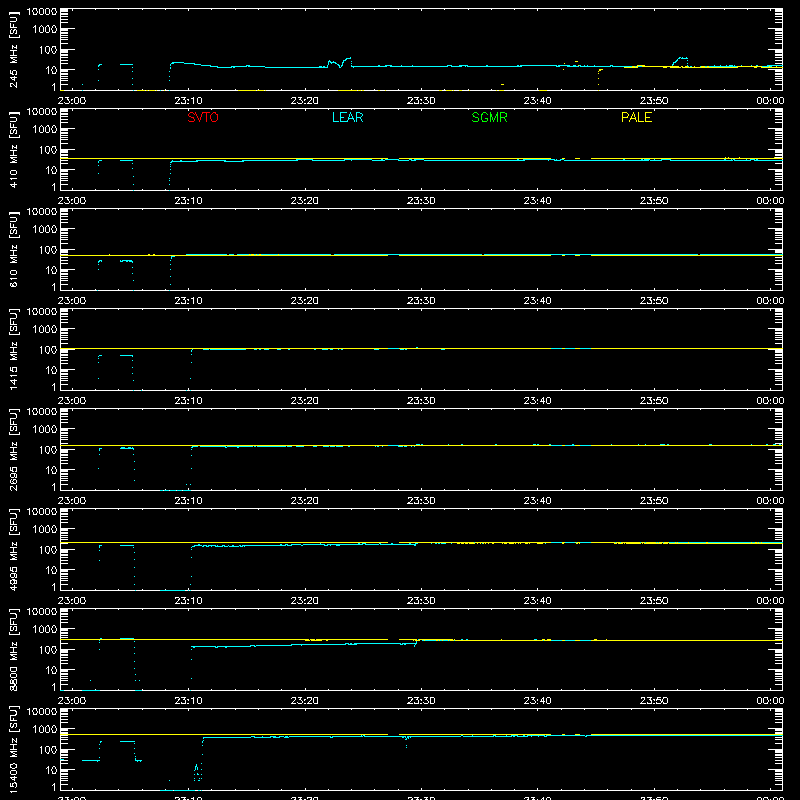This screenshot has width=800, height=800.
Task: Click the 245 MHz cyan bump near 23:52
Action: point(680,61)
